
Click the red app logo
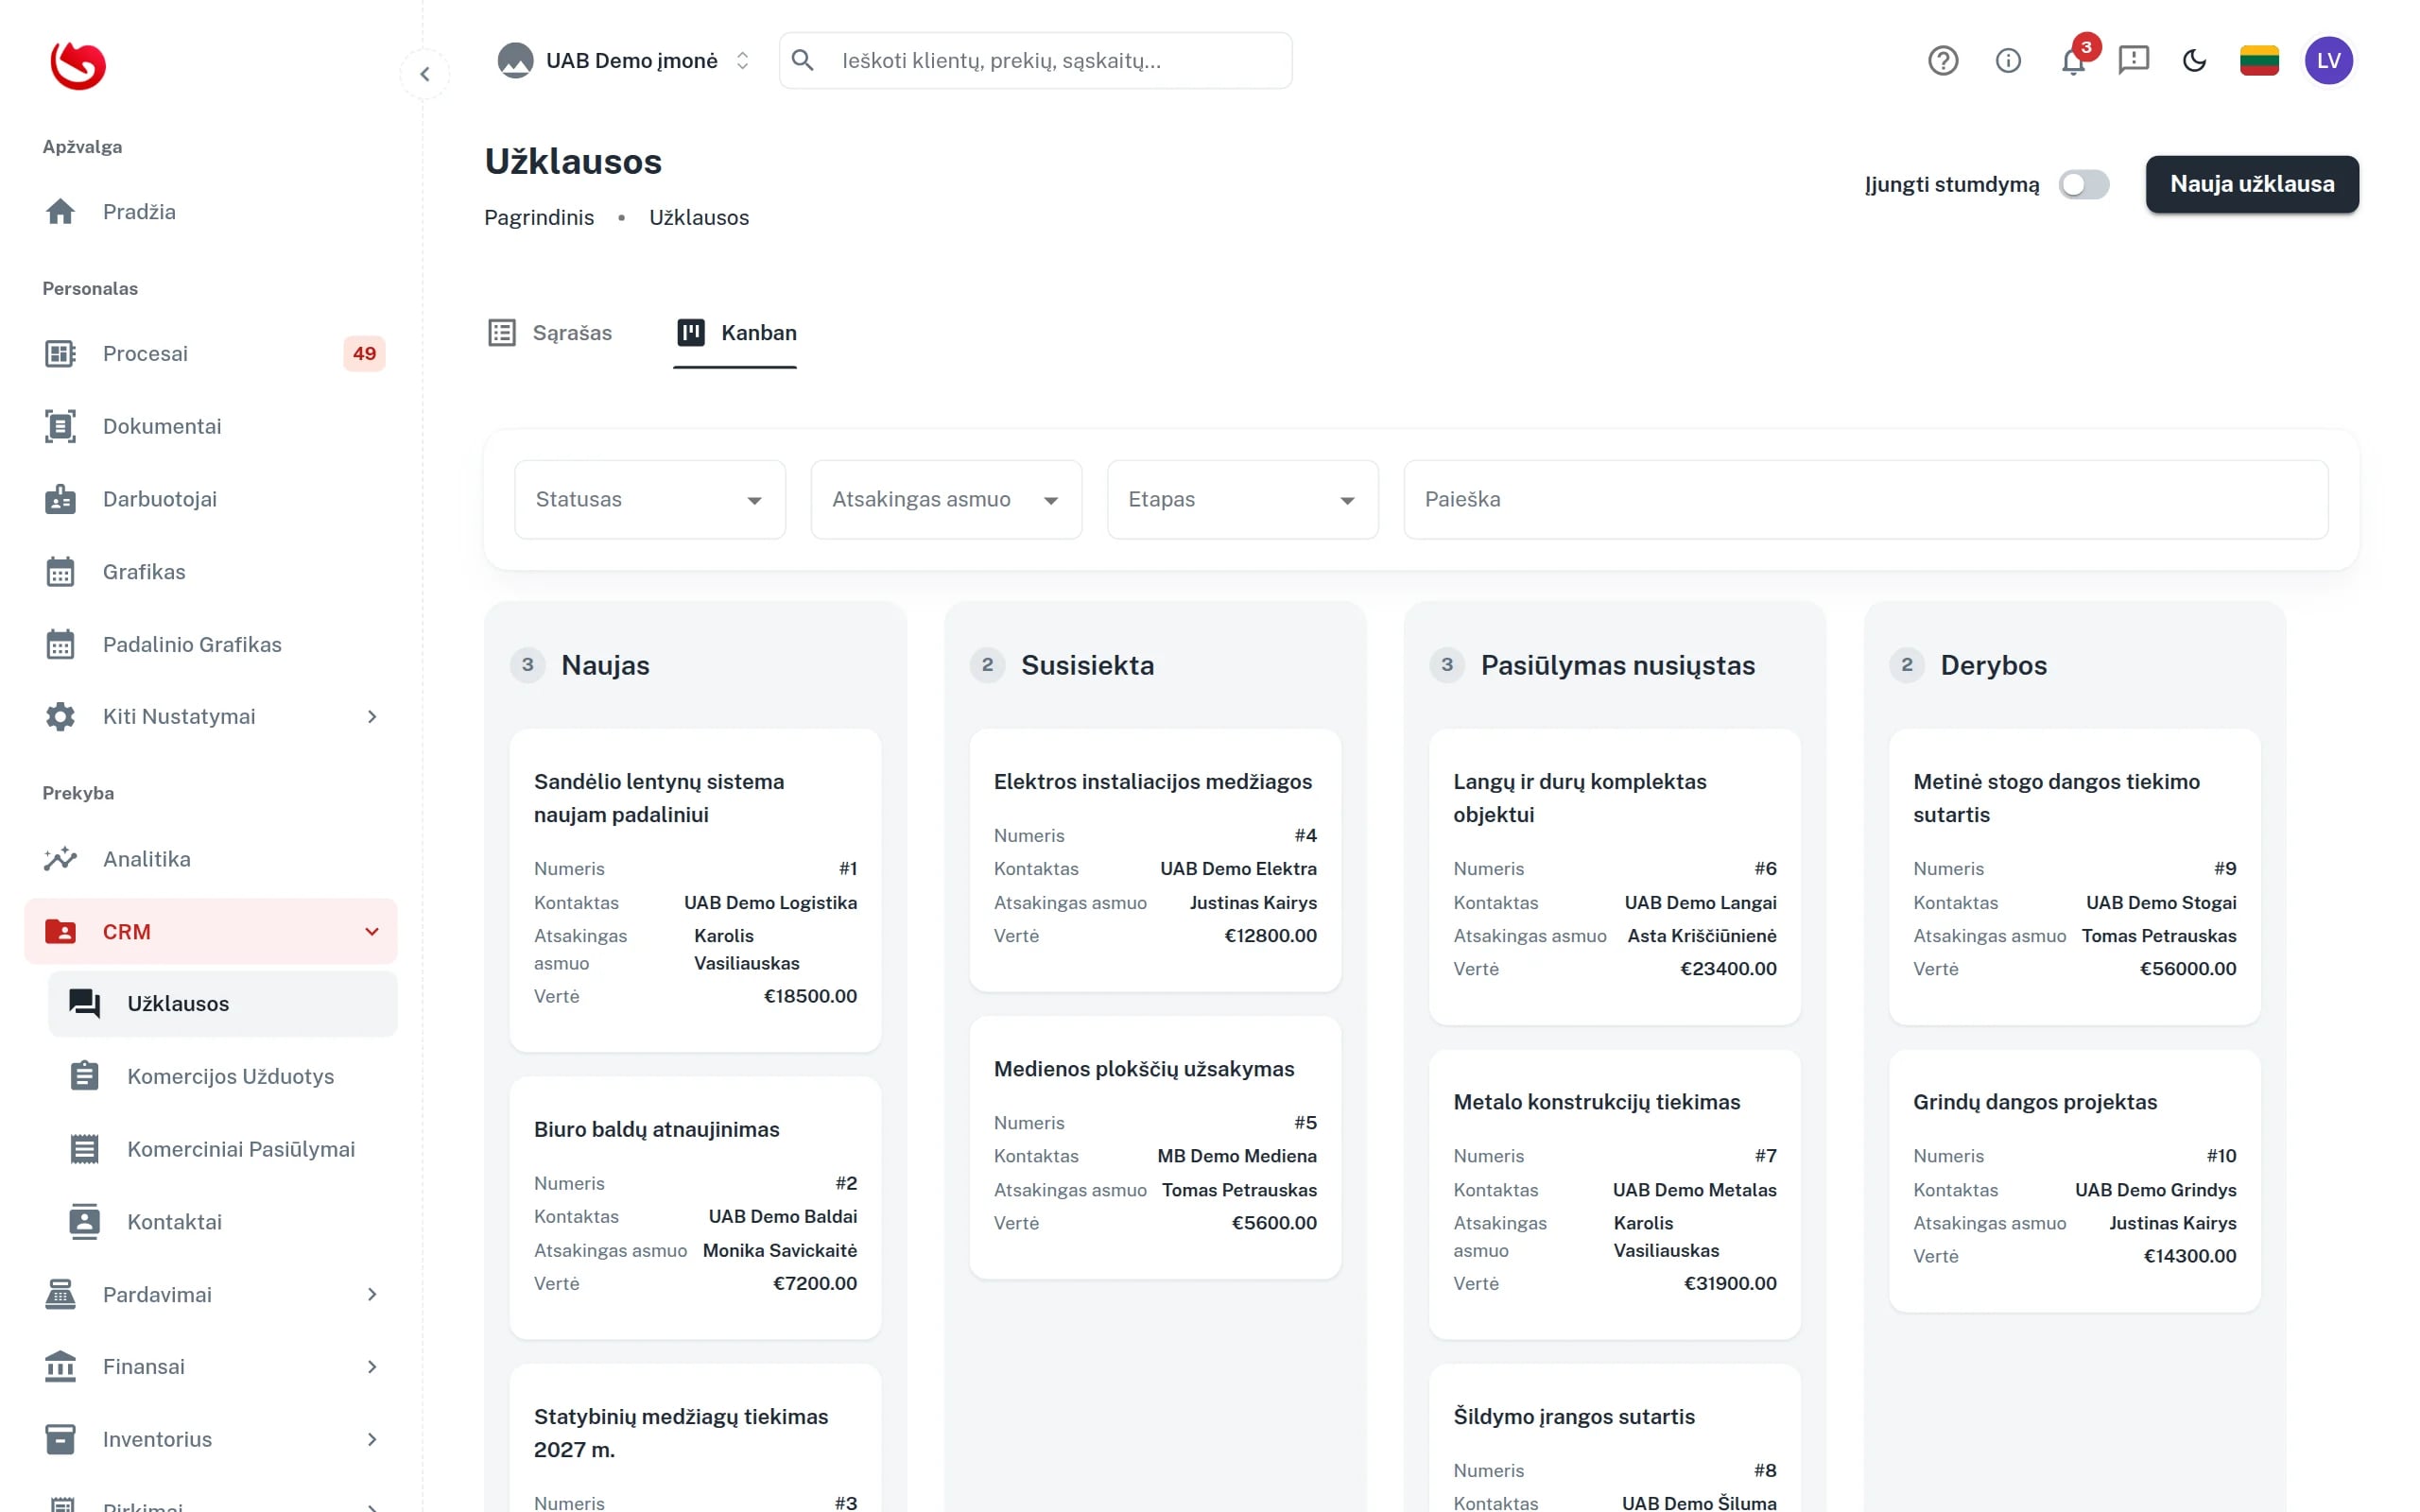tap(78, 65)
